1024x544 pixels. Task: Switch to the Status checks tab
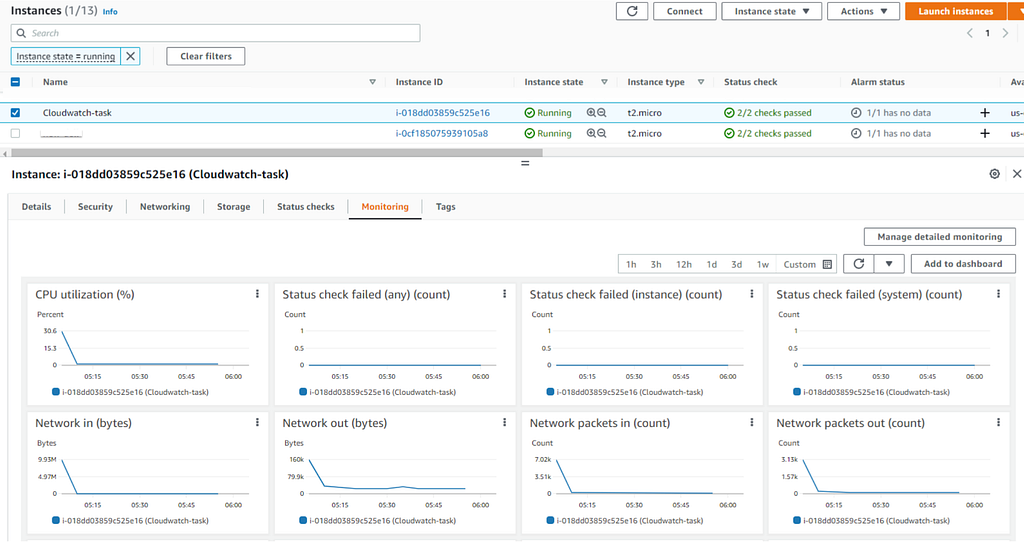point(306,206)
